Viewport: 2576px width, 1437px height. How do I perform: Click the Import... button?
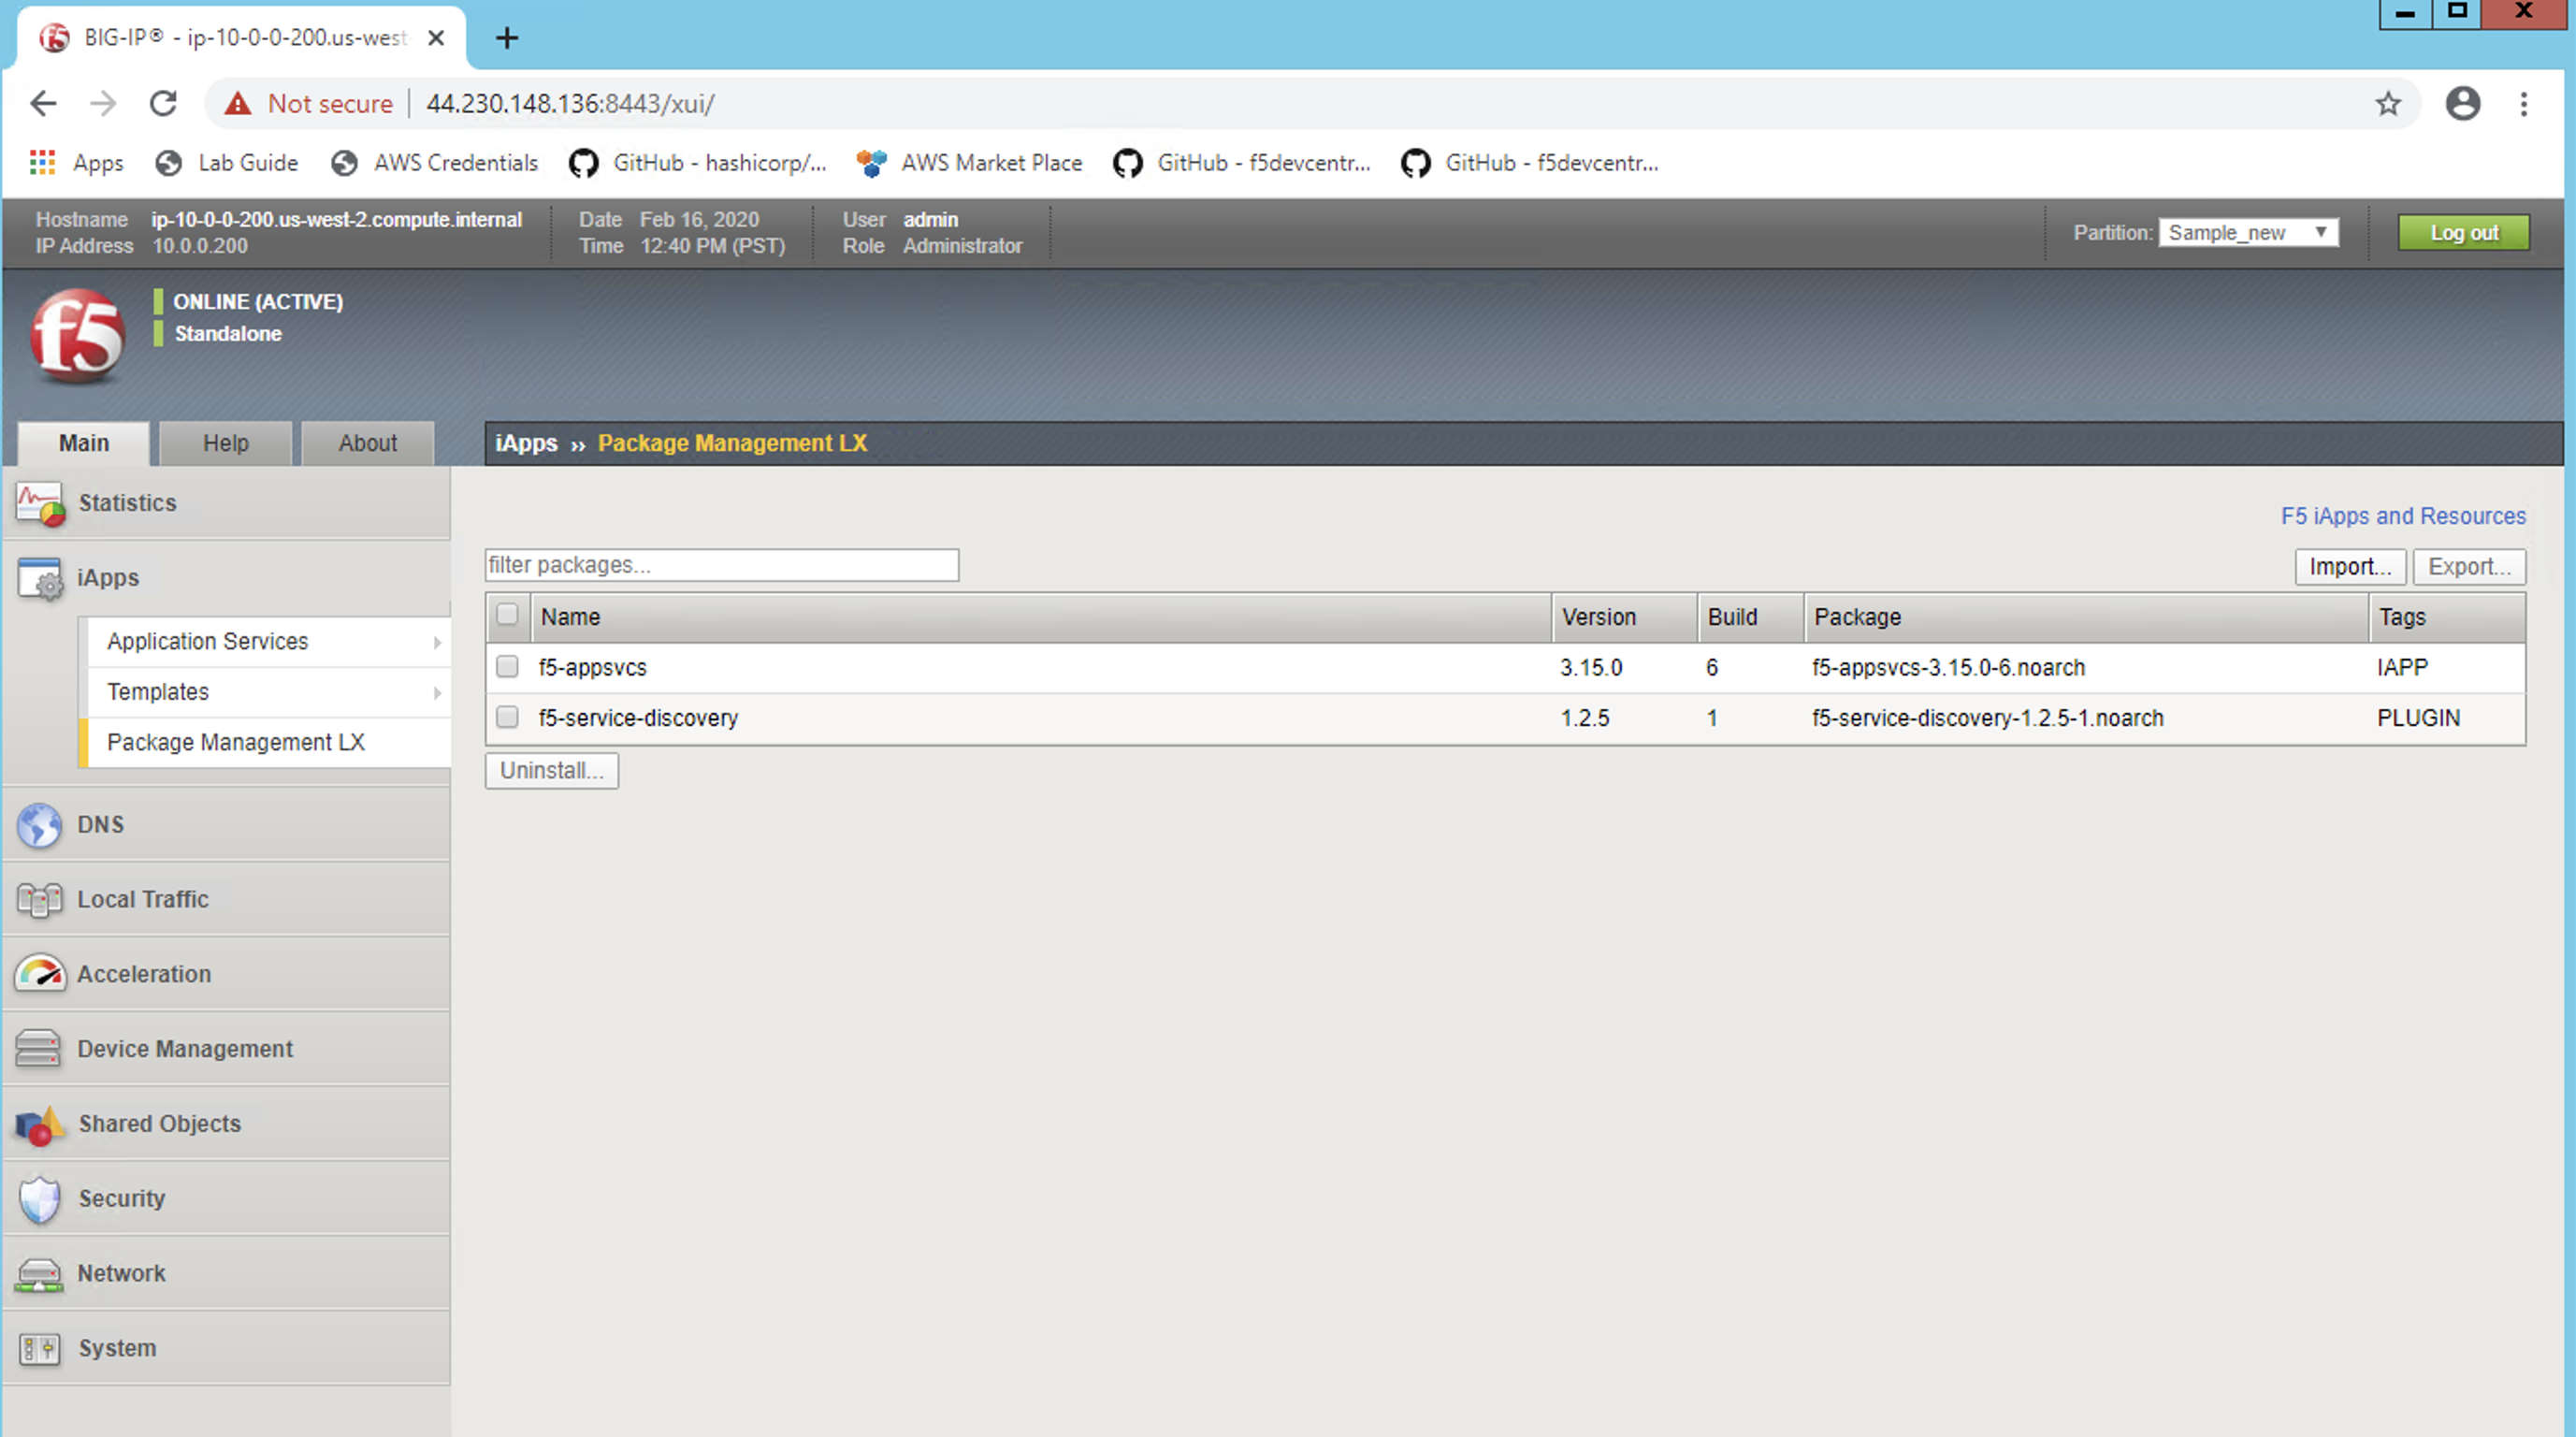2350,567
